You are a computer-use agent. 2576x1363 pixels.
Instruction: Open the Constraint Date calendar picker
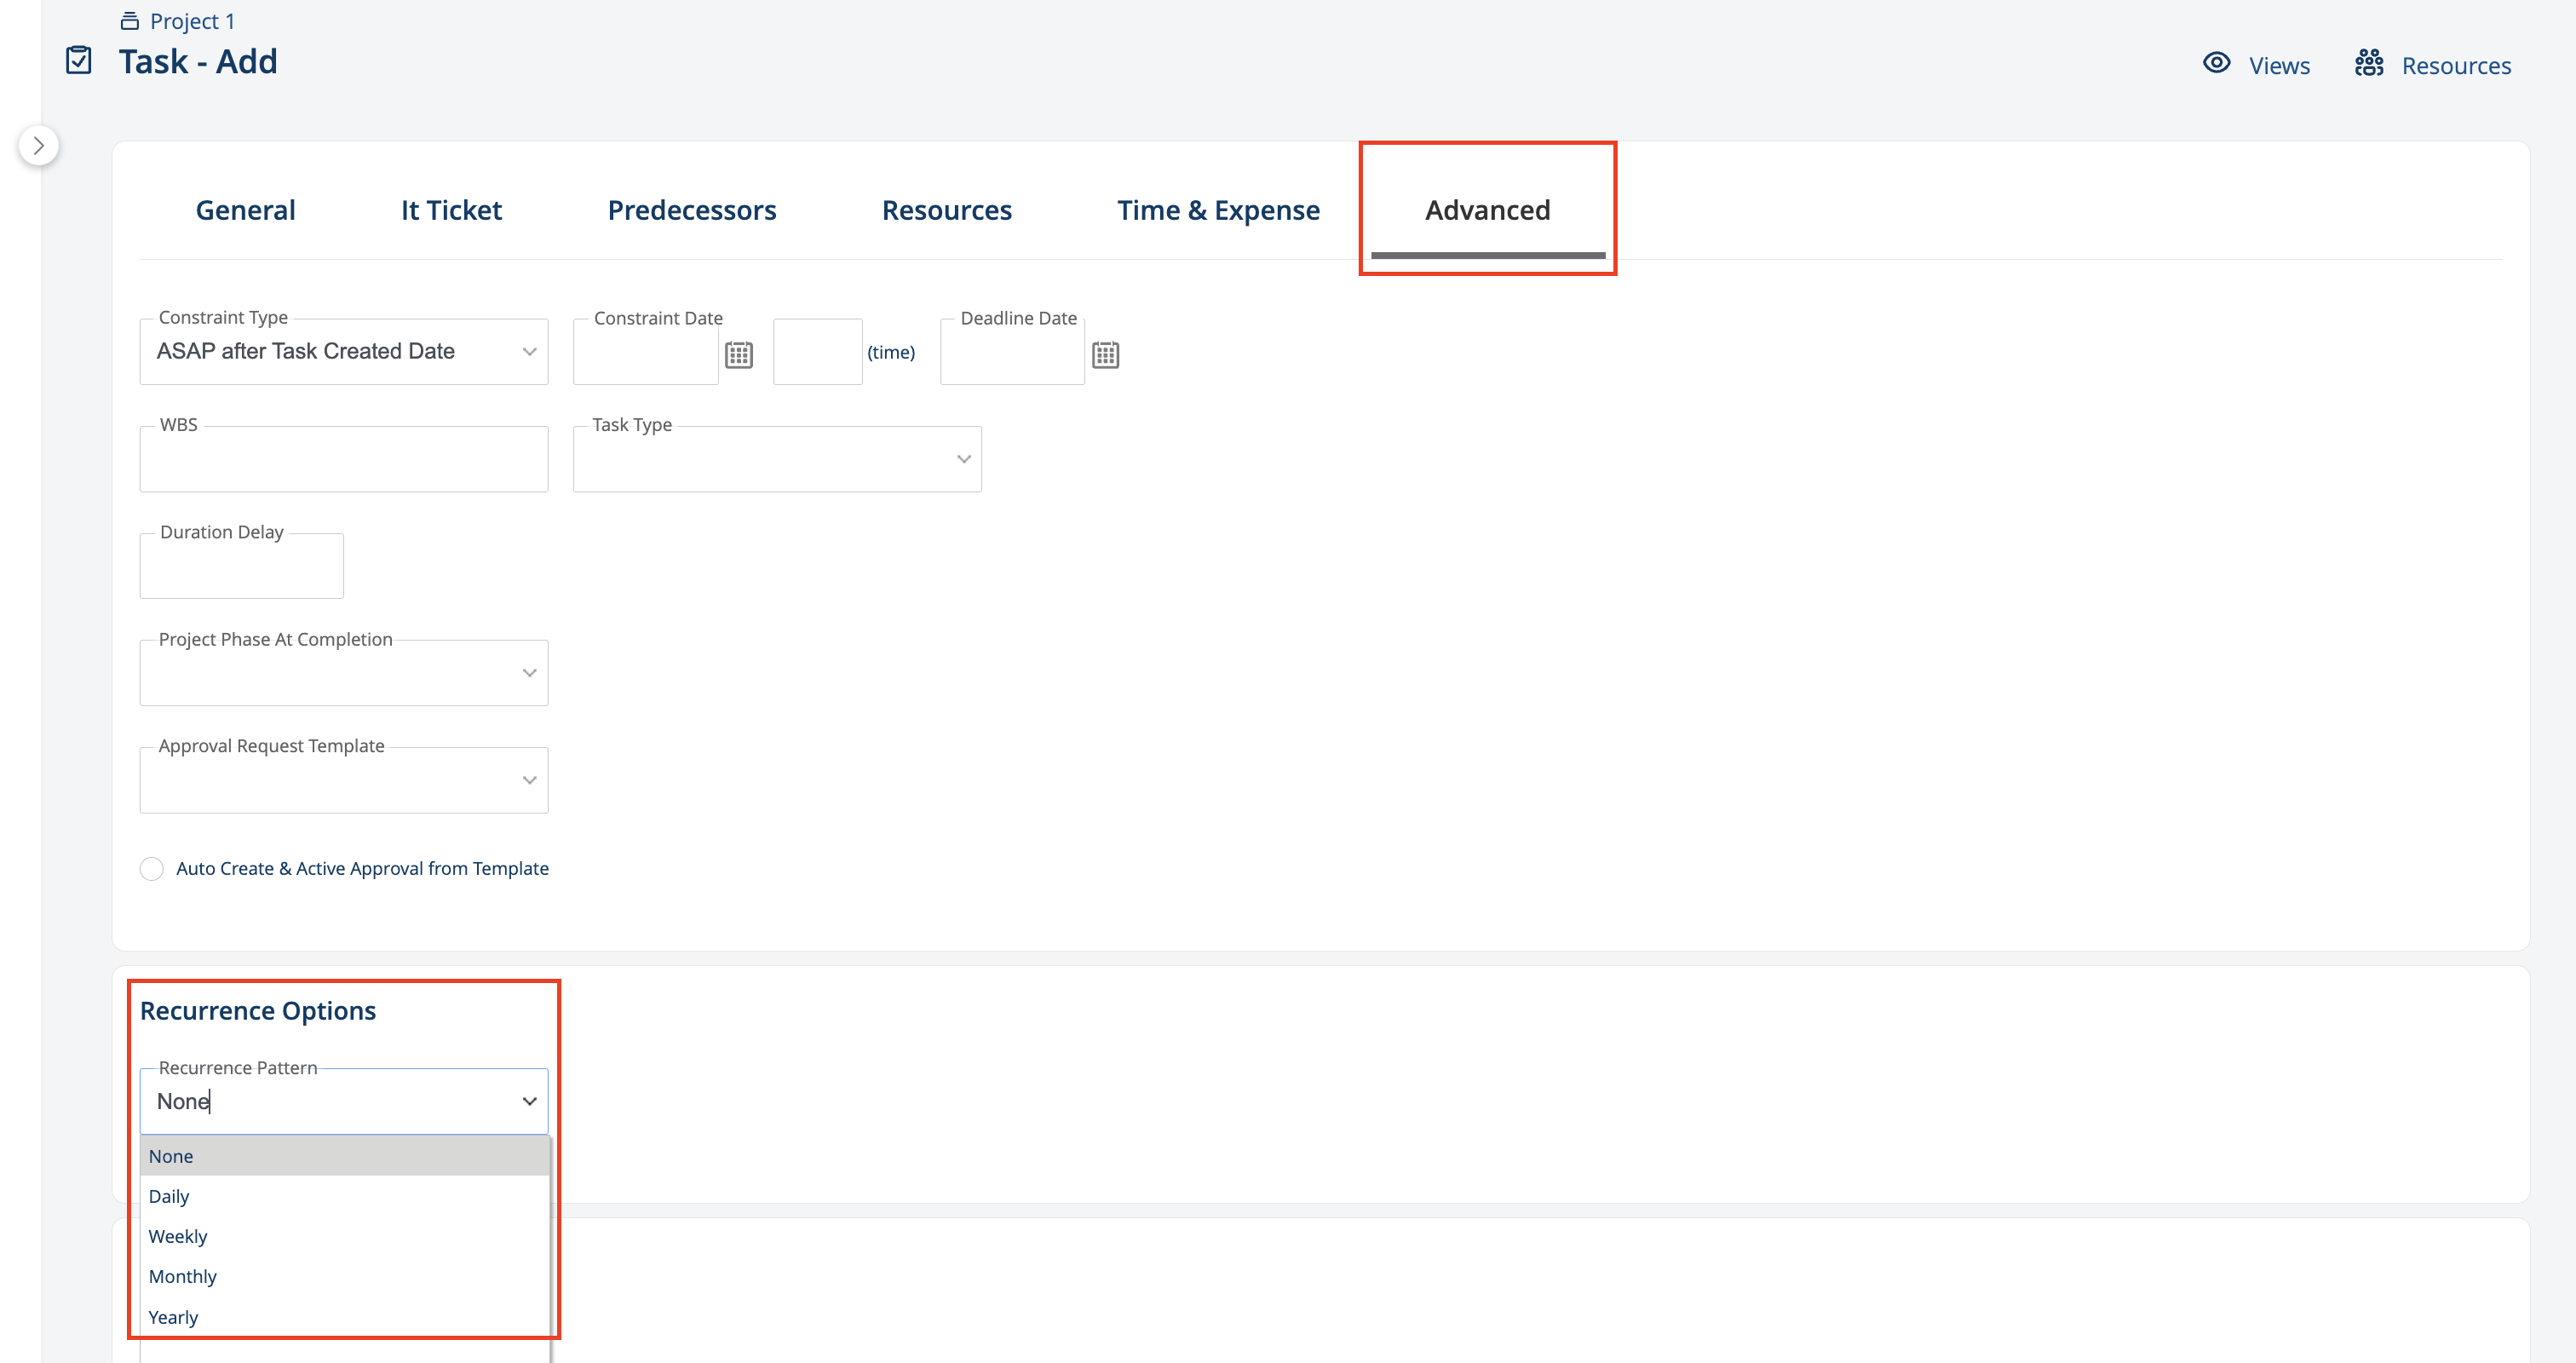(x=738, y=355)
